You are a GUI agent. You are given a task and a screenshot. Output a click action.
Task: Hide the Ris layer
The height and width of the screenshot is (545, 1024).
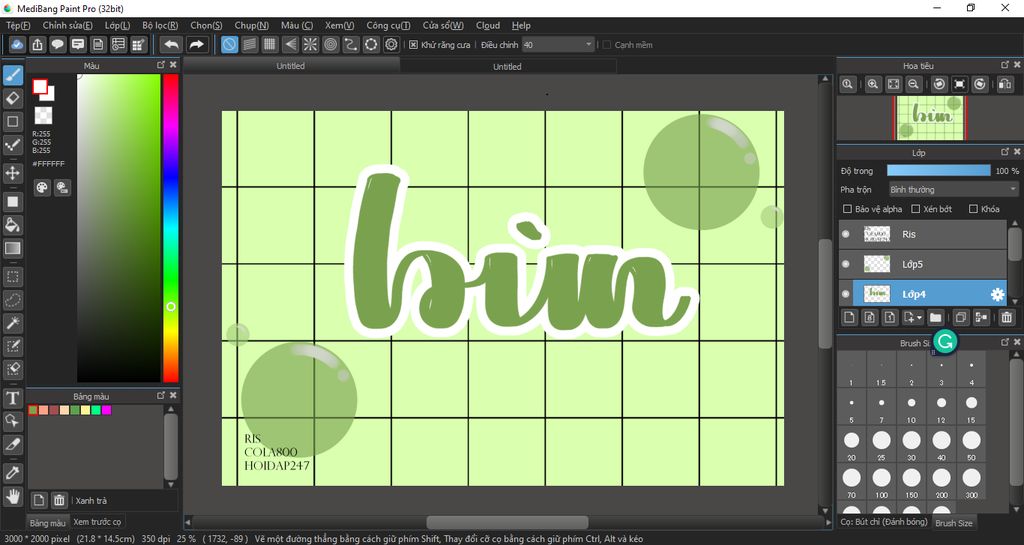(x=846, y=234)
